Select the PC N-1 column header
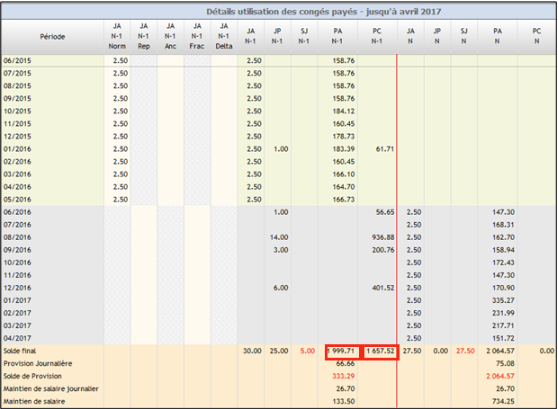Image resolution: width=558 pixels, height=409 pixels. [x=377, y=36]
